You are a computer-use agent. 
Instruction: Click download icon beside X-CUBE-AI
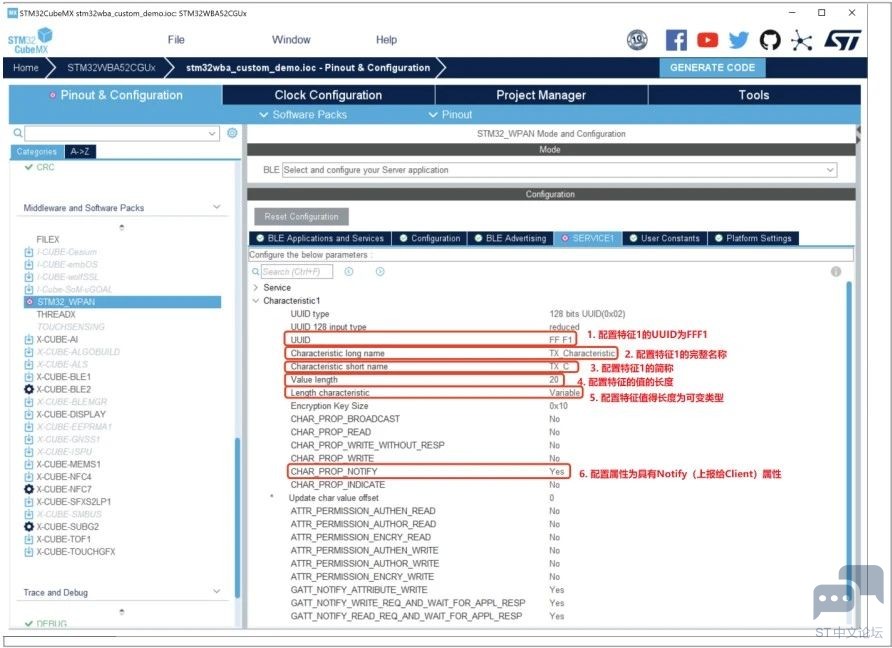pyautogui.click(x=28, y=340)
